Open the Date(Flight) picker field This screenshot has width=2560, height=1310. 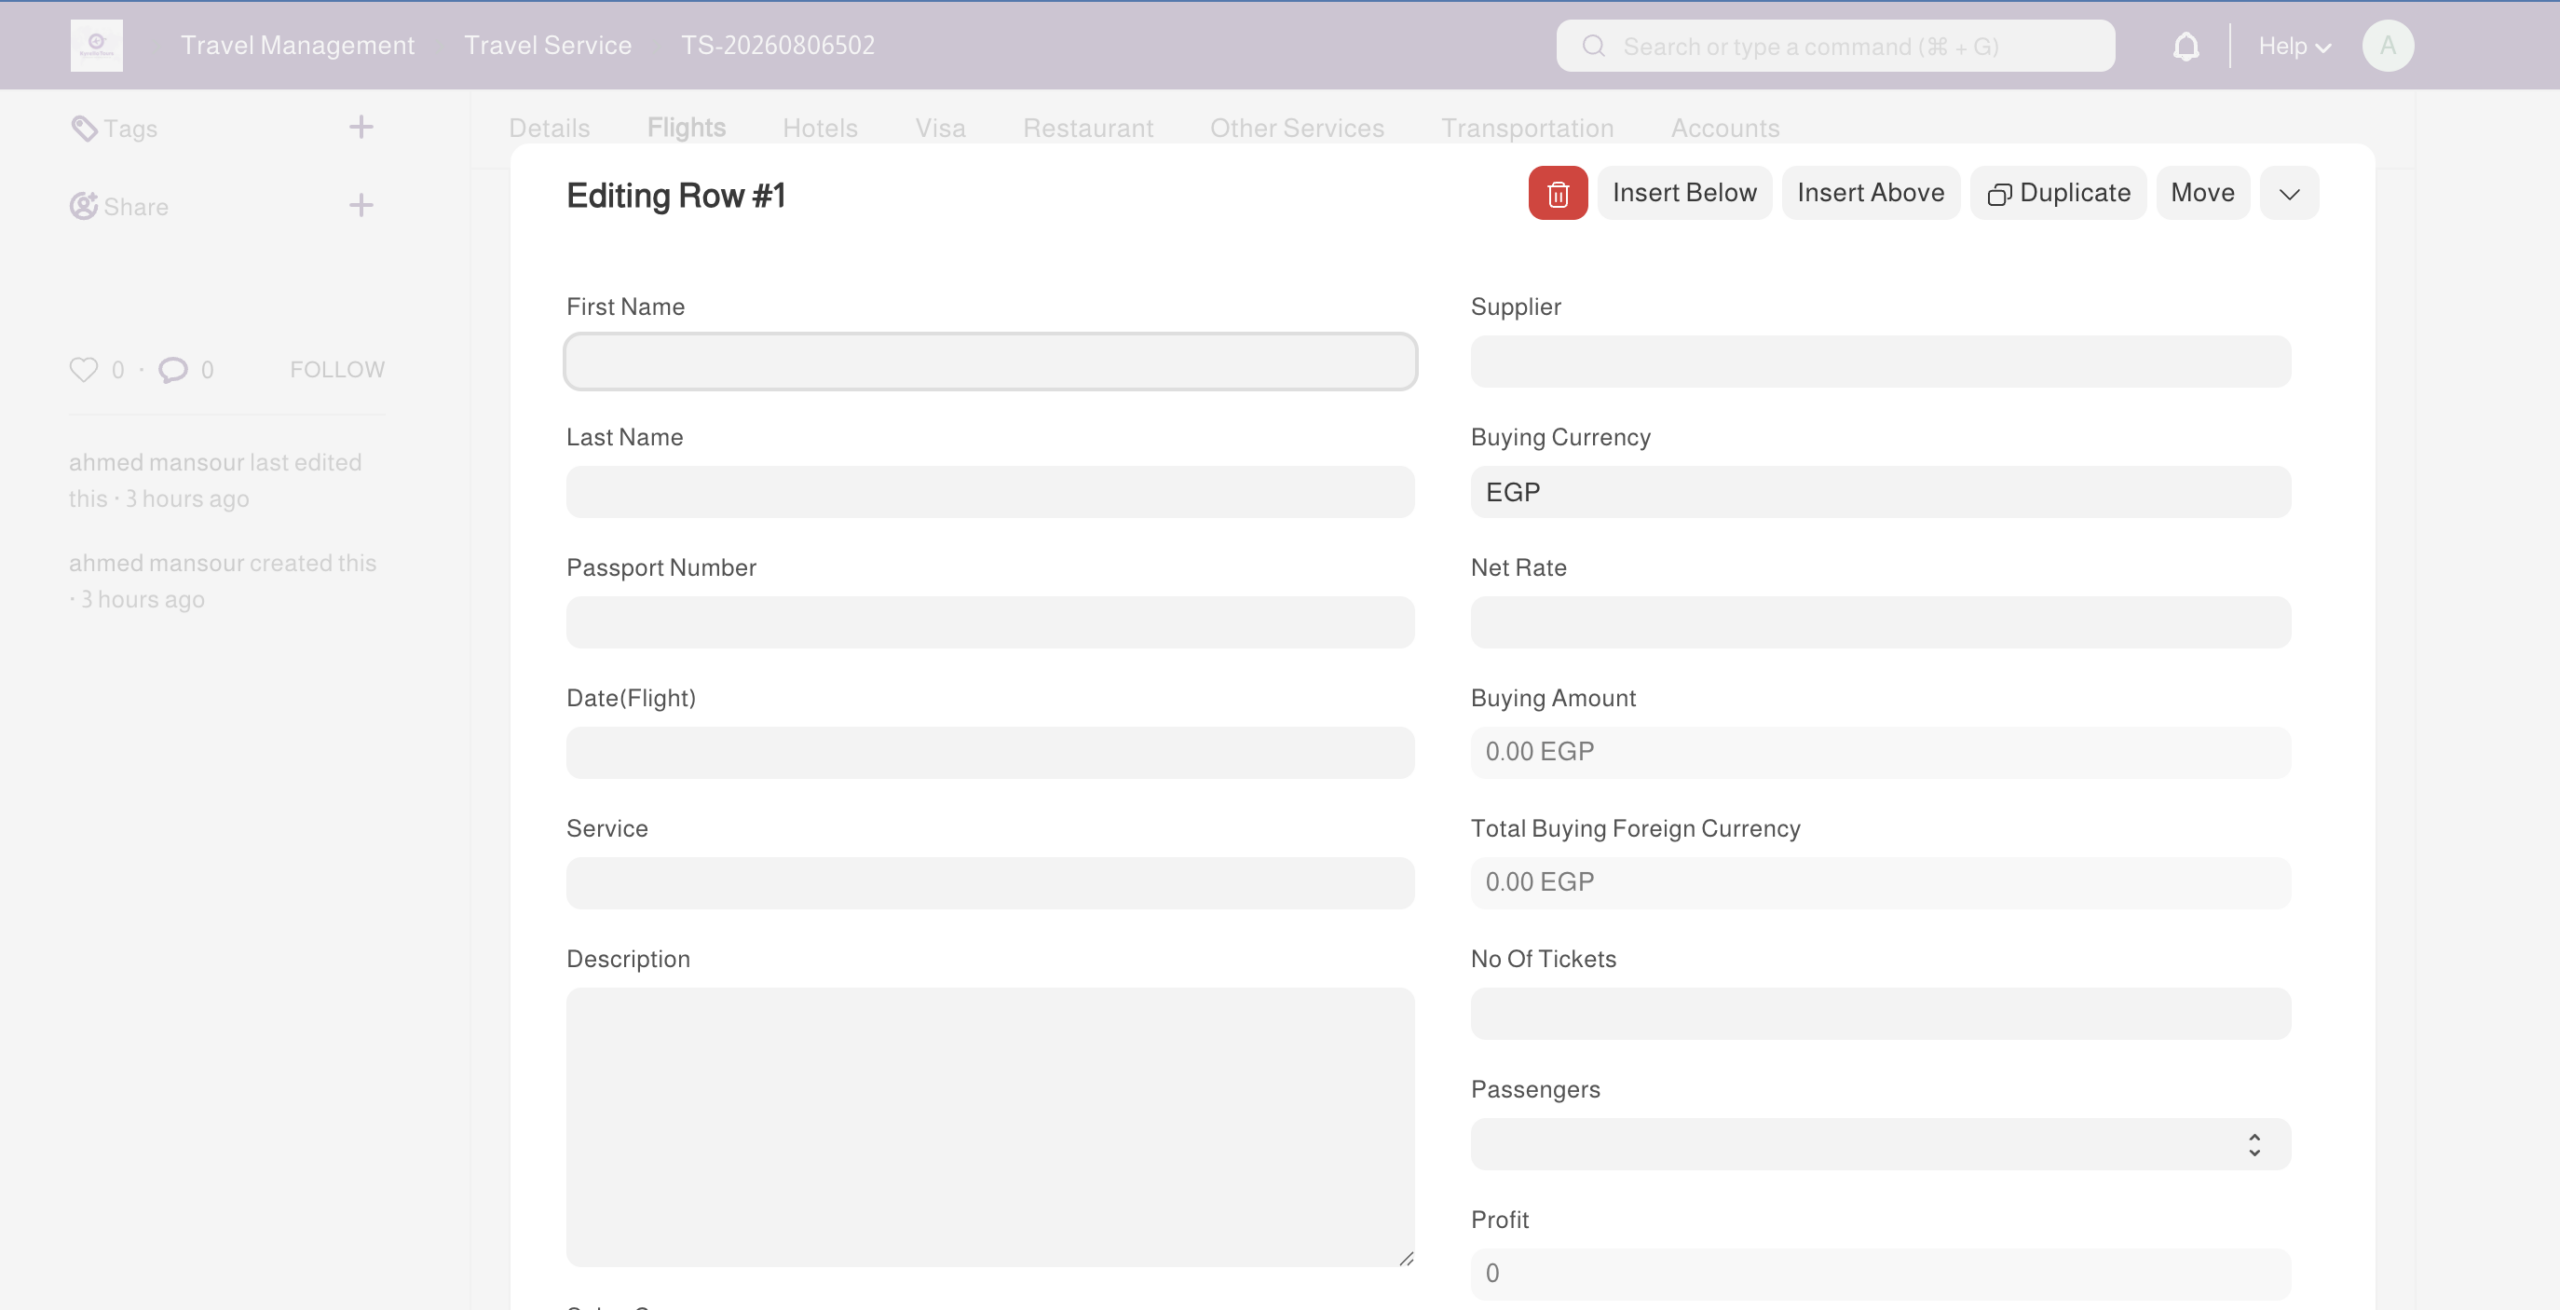click(x=990, y=753)
